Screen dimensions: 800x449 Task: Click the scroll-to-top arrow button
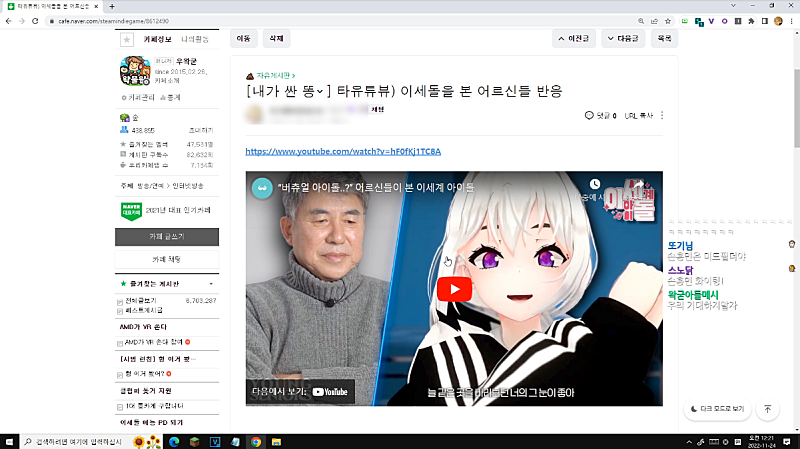point(767,409)
